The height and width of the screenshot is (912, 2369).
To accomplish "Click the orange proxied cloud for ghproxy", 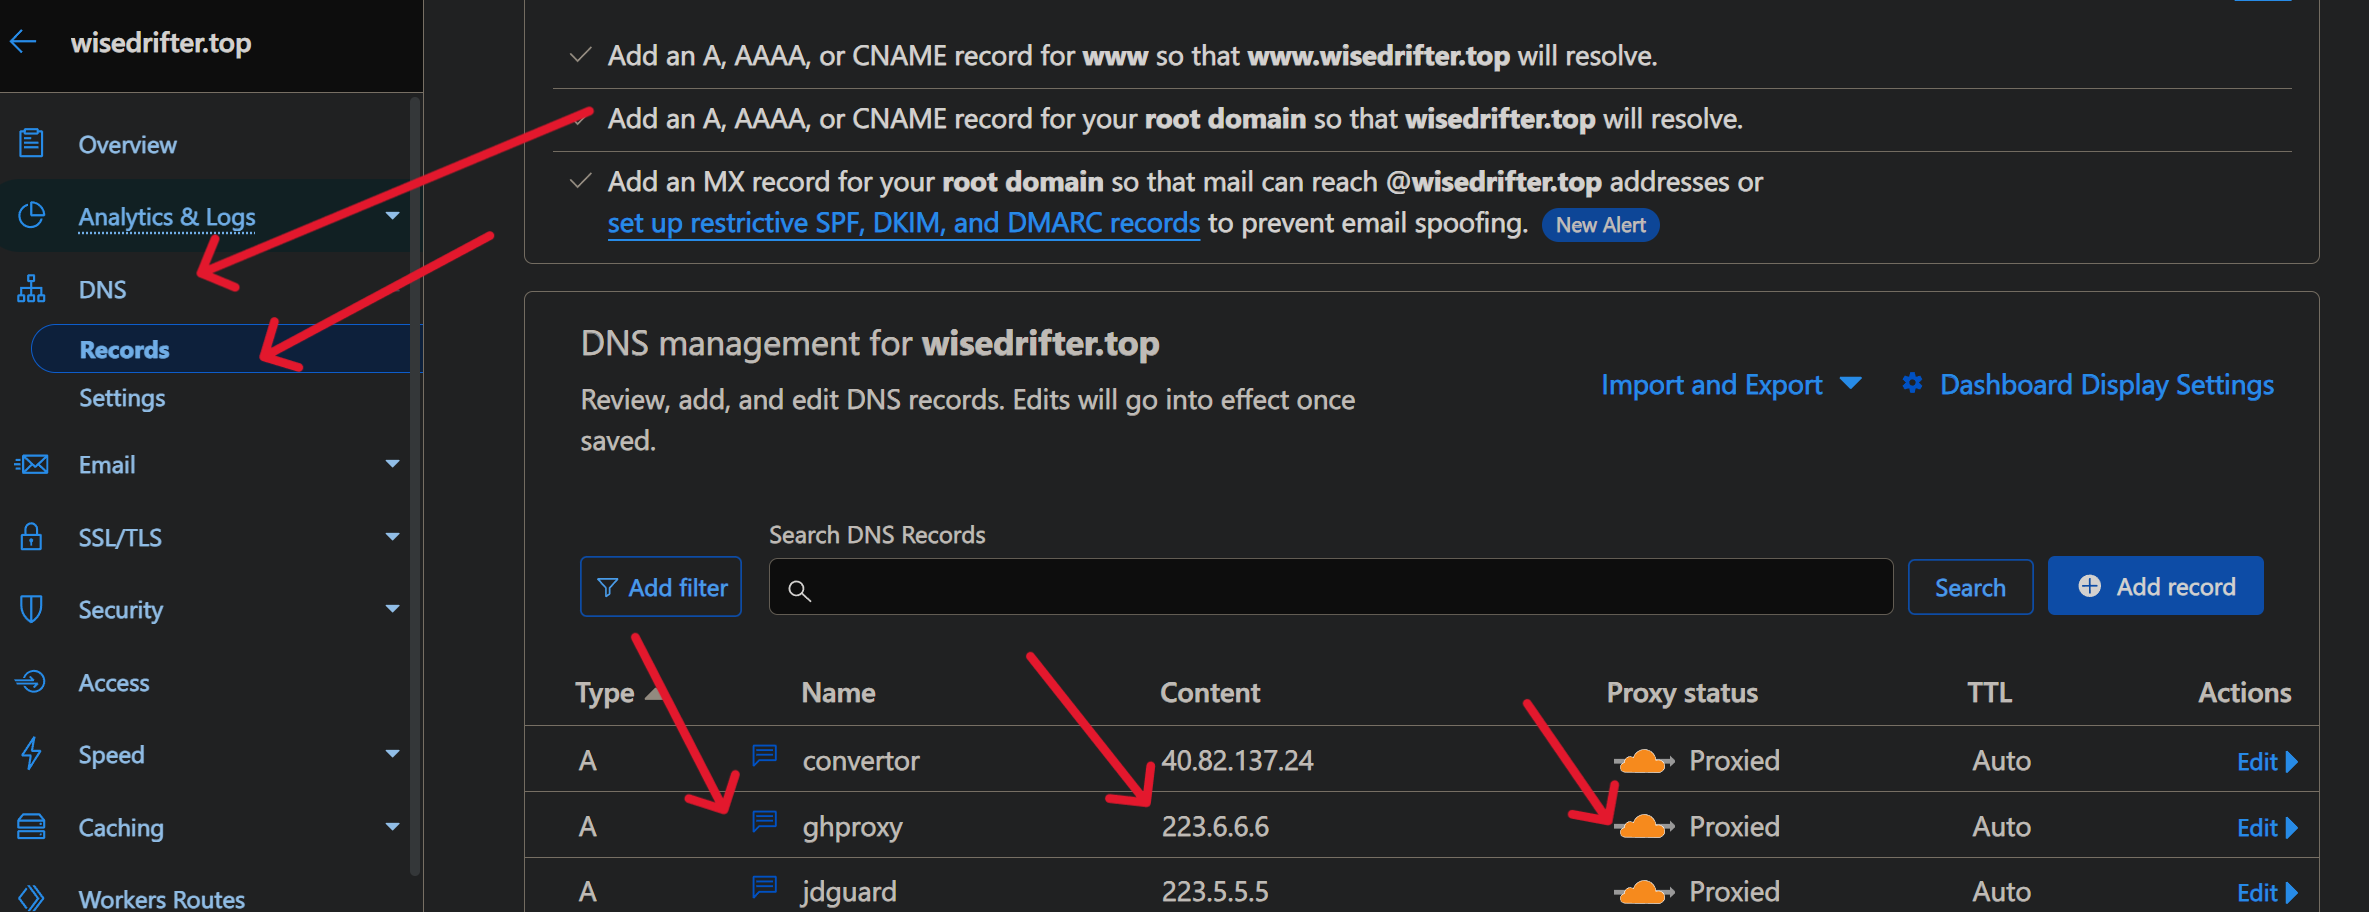I will pyautogui.click(x=1643, y=827).
